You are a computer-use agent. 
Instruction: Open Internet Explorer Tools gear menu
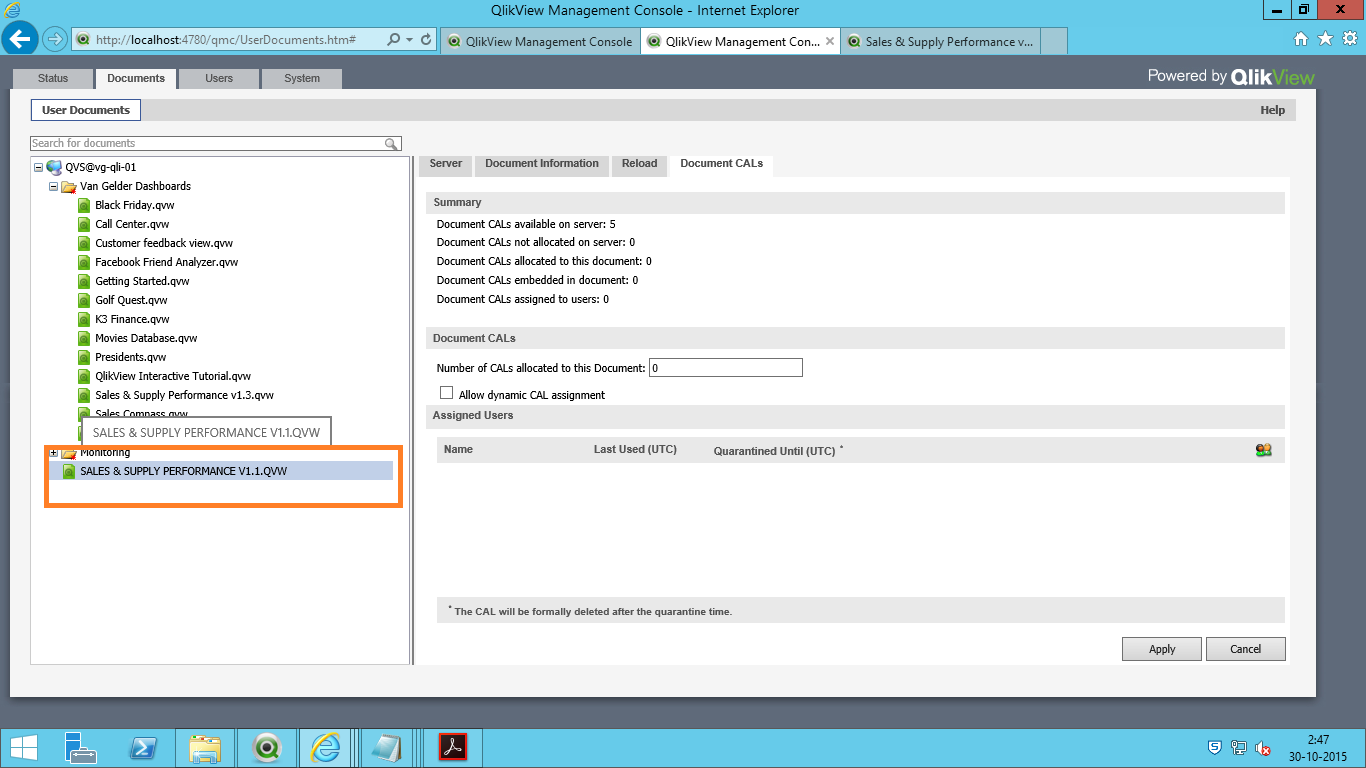(1349, 39)
